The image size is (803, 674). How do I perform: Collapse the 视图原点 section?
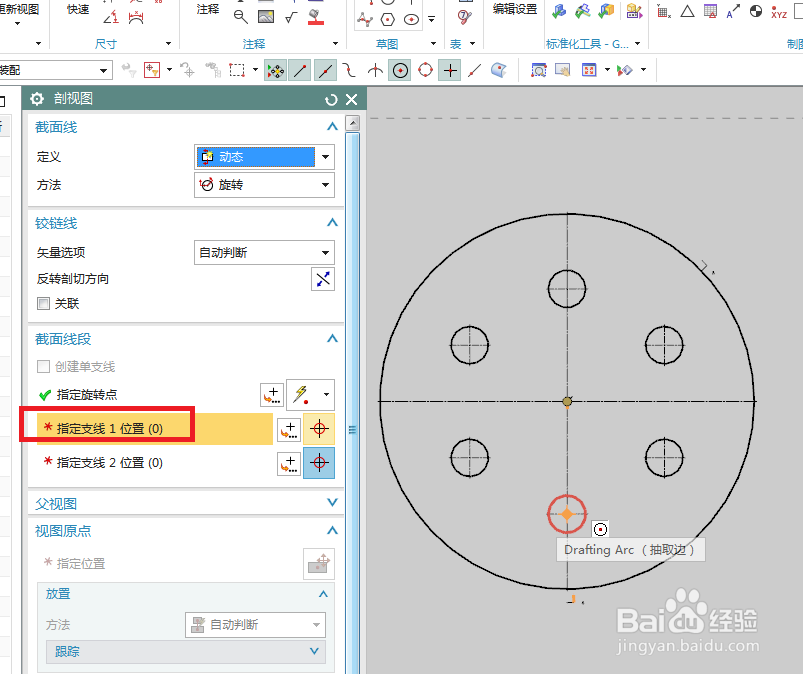coord(332,530)
